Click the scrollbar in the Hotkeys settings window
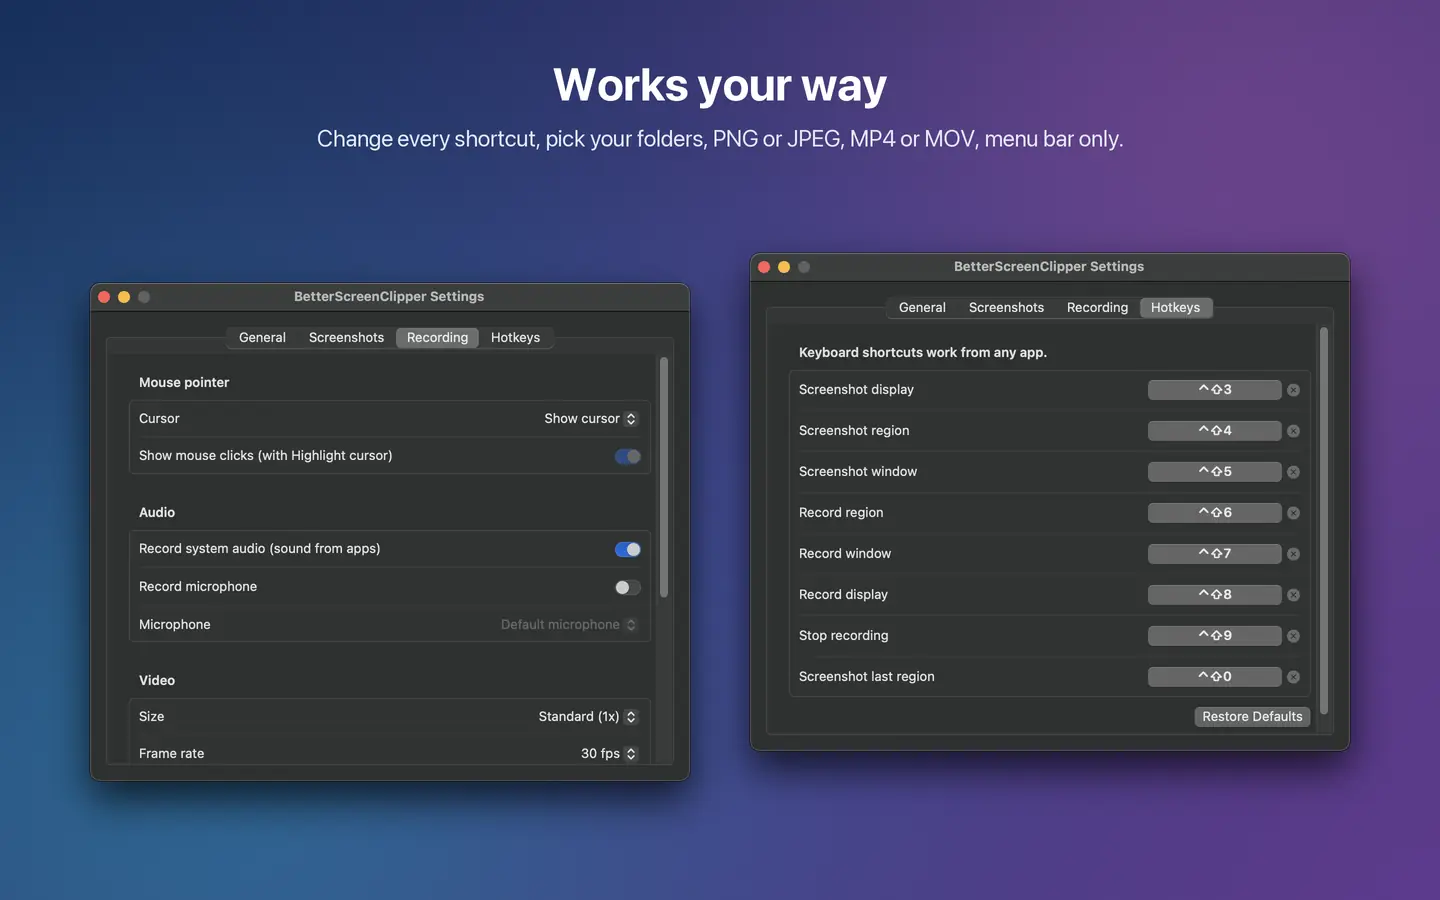This screenshot has height=900, width=1440. 1324,520
